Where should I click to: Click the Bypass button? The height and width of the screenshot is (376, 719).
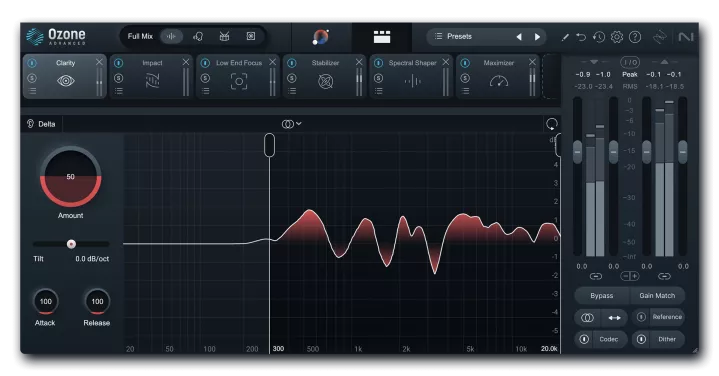pyautogui.click(x=602, y=296)
